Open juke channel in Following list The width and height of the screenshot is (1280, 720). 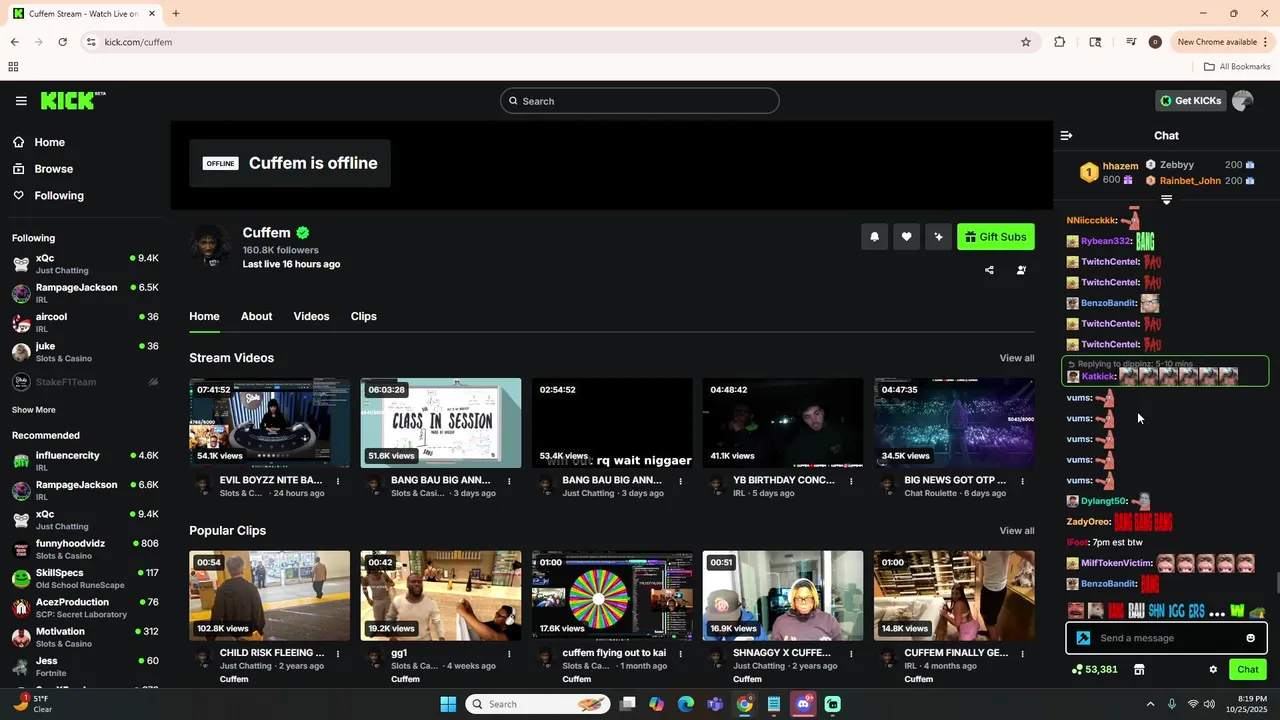point(85,352)
